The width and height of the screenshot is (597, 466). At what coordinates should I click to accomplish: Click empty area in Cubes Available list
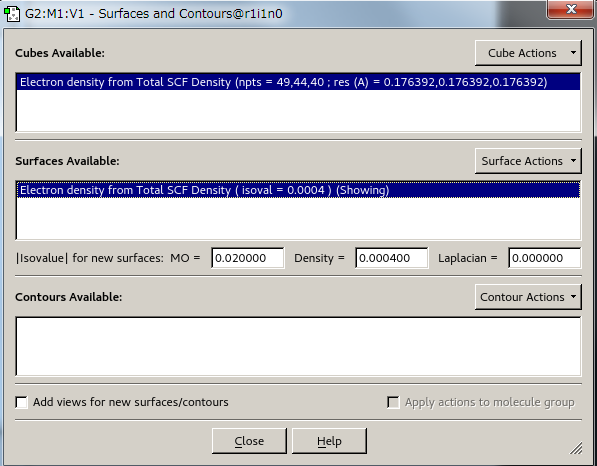click(x=298, y=110)
